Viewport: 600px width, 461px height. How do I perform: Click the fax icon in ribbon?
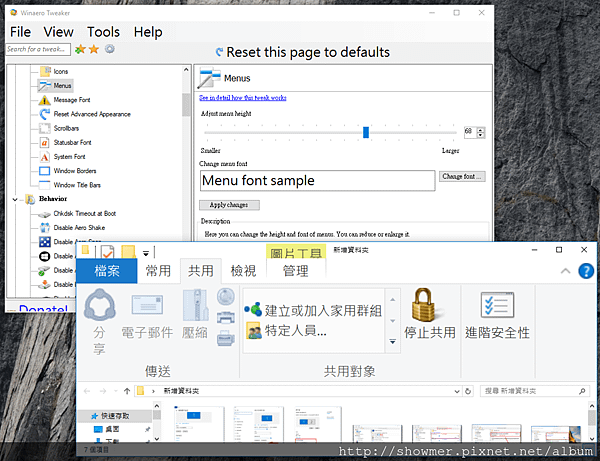pos(226,338)
